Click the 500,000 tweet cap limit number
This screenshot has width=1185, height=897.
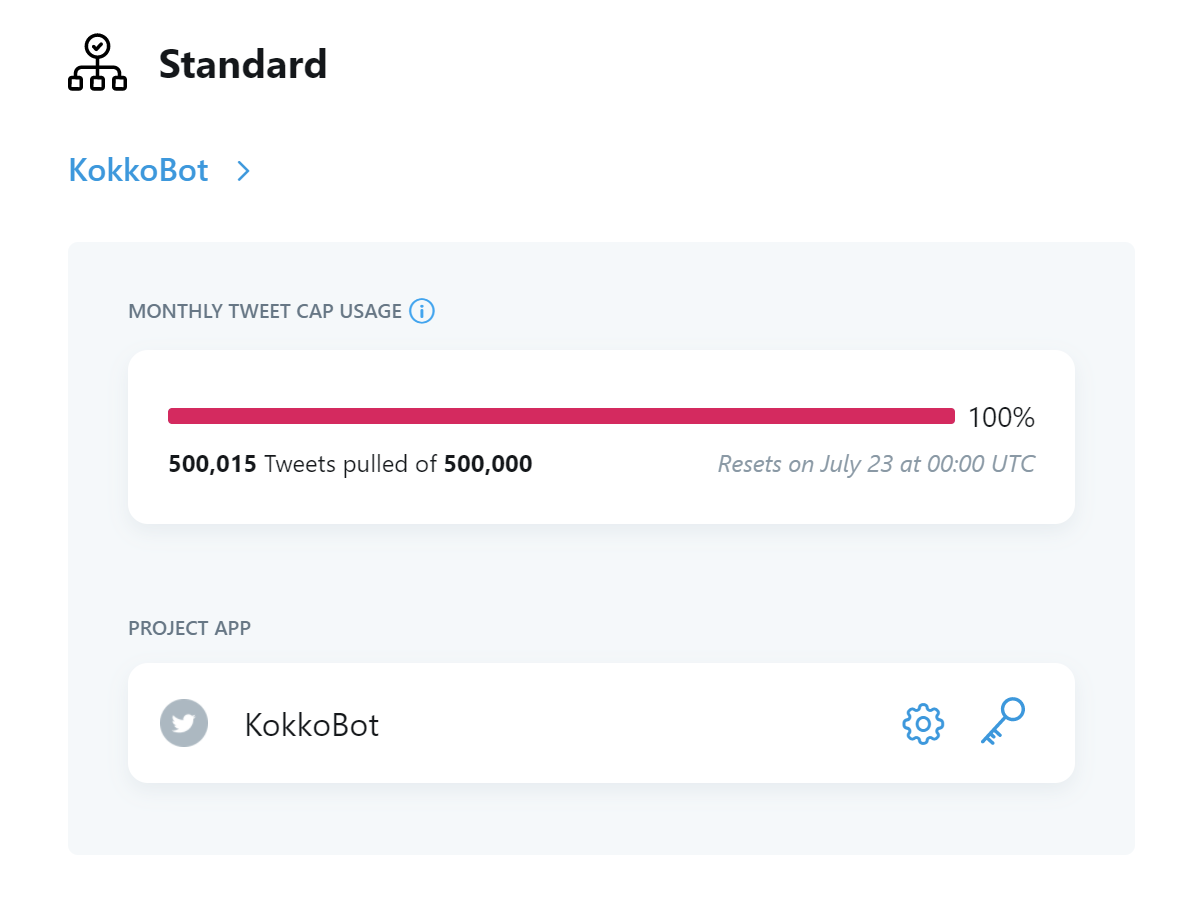488,464
